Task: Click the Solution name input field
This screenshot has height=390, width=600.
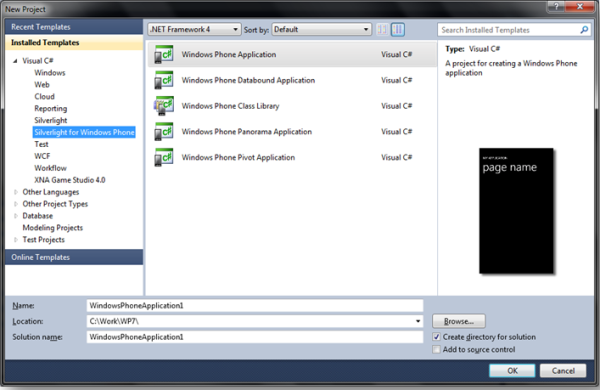Action: pos(255,337)
